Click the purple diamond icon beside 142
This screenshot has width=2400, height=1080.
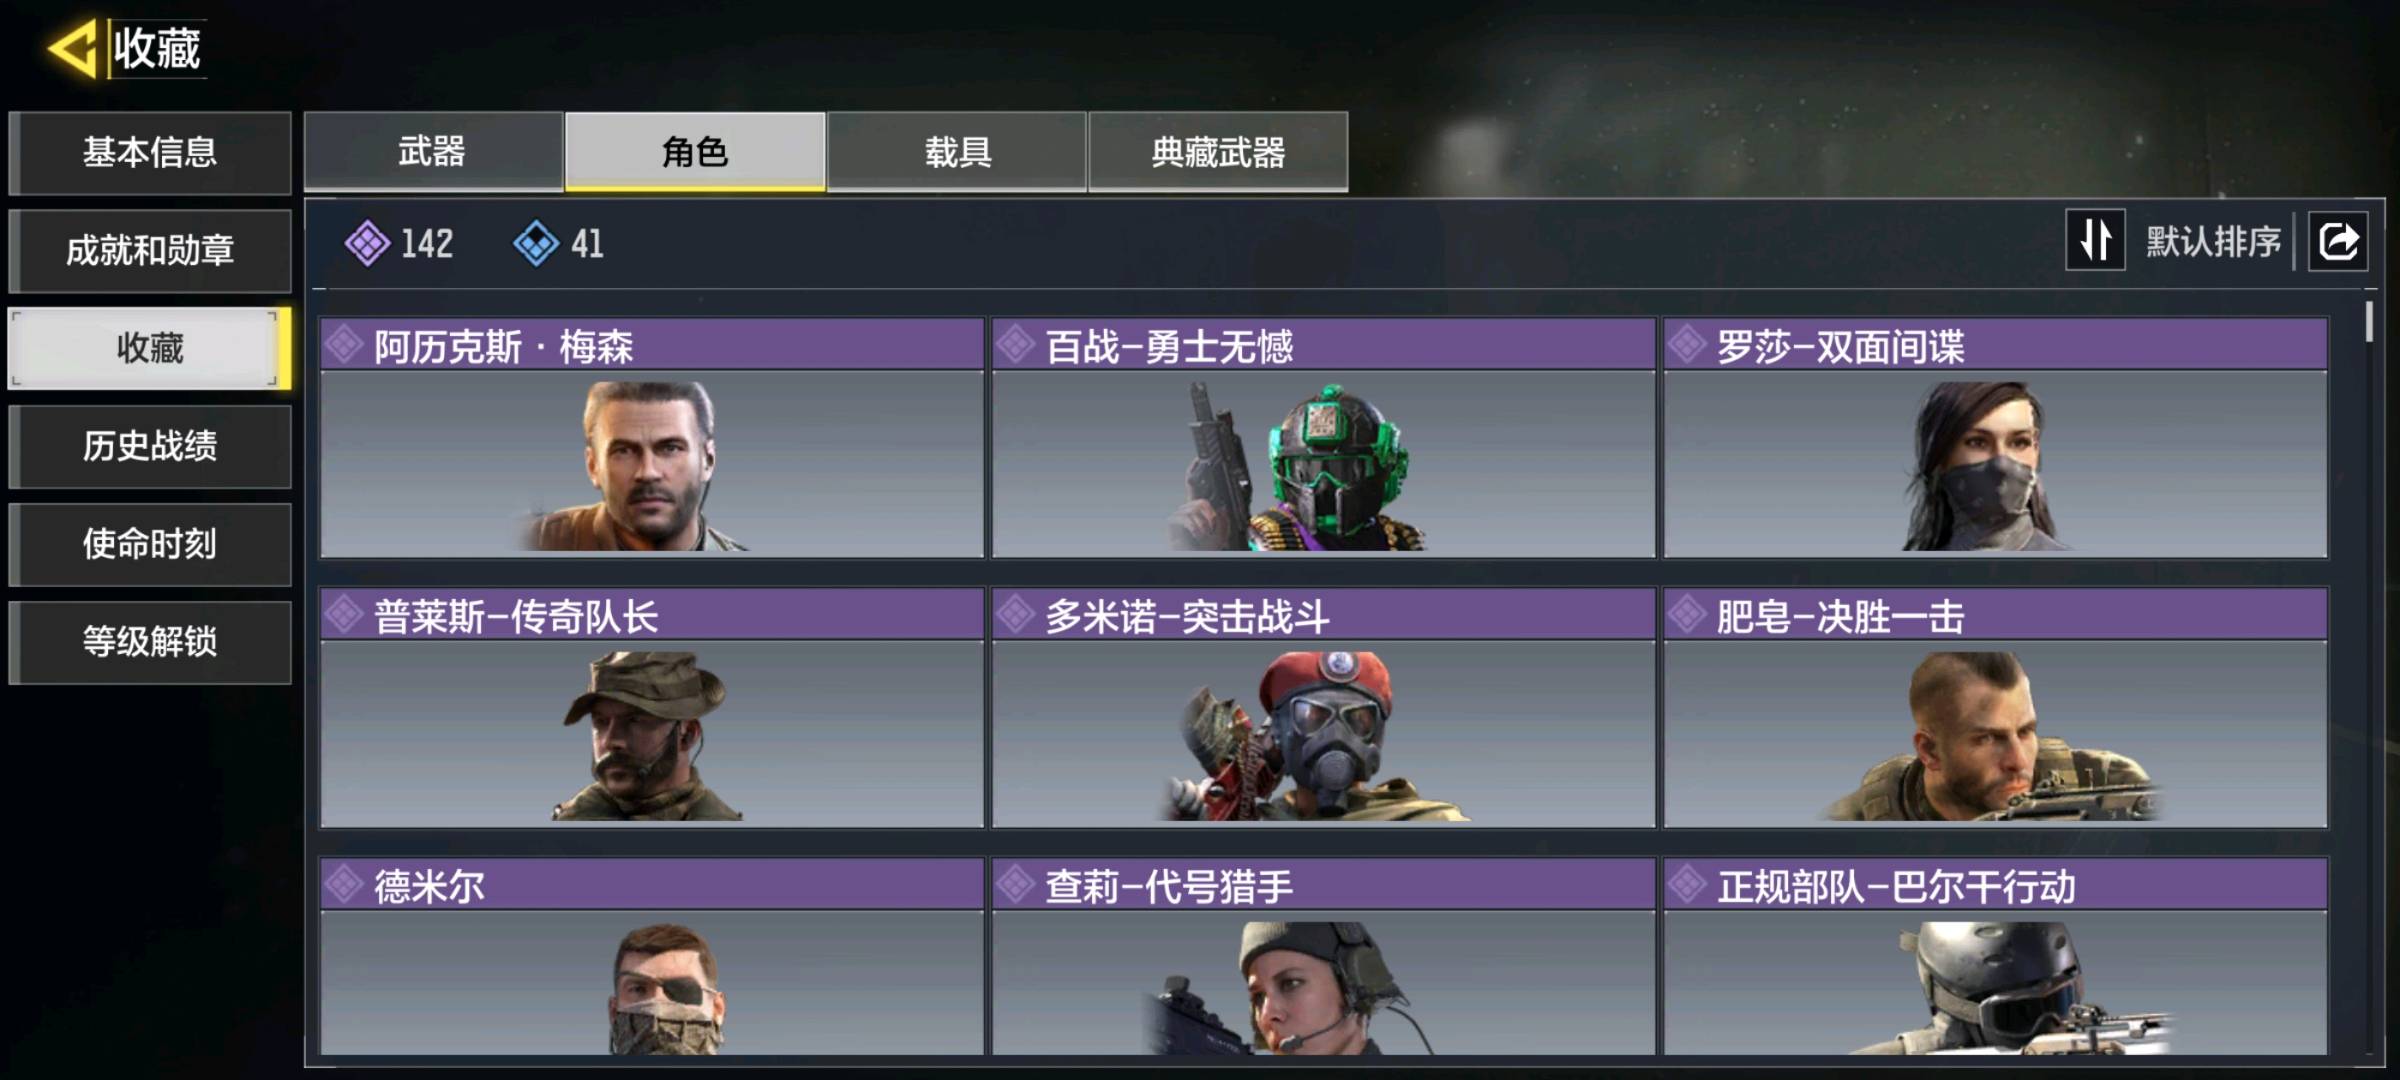(367, 243)
